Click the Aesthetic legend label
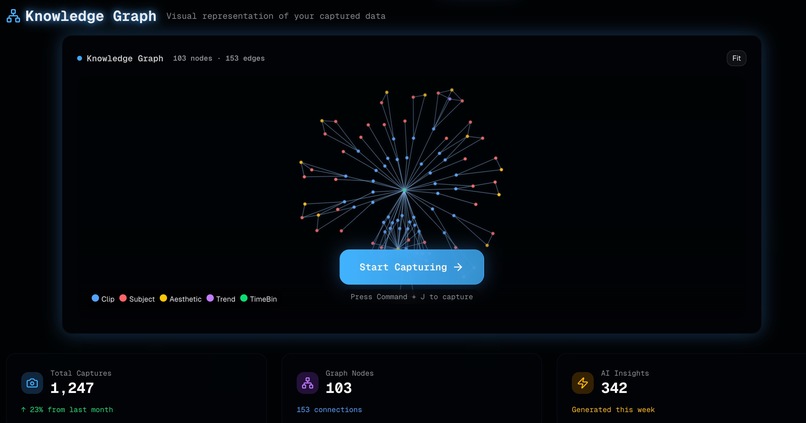The height and width of the screenshot is (423, 806). pos(185,299)
